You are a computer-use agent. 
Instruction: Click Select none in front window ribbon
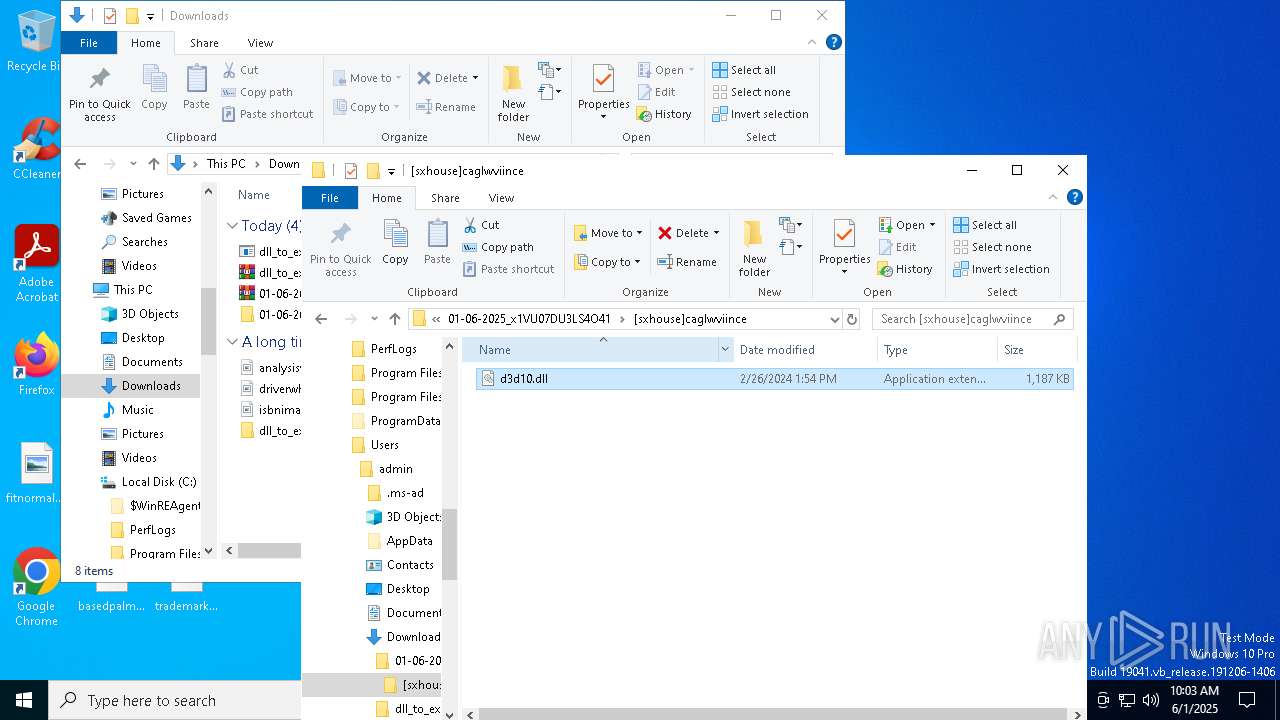click(x=992, y=247)
